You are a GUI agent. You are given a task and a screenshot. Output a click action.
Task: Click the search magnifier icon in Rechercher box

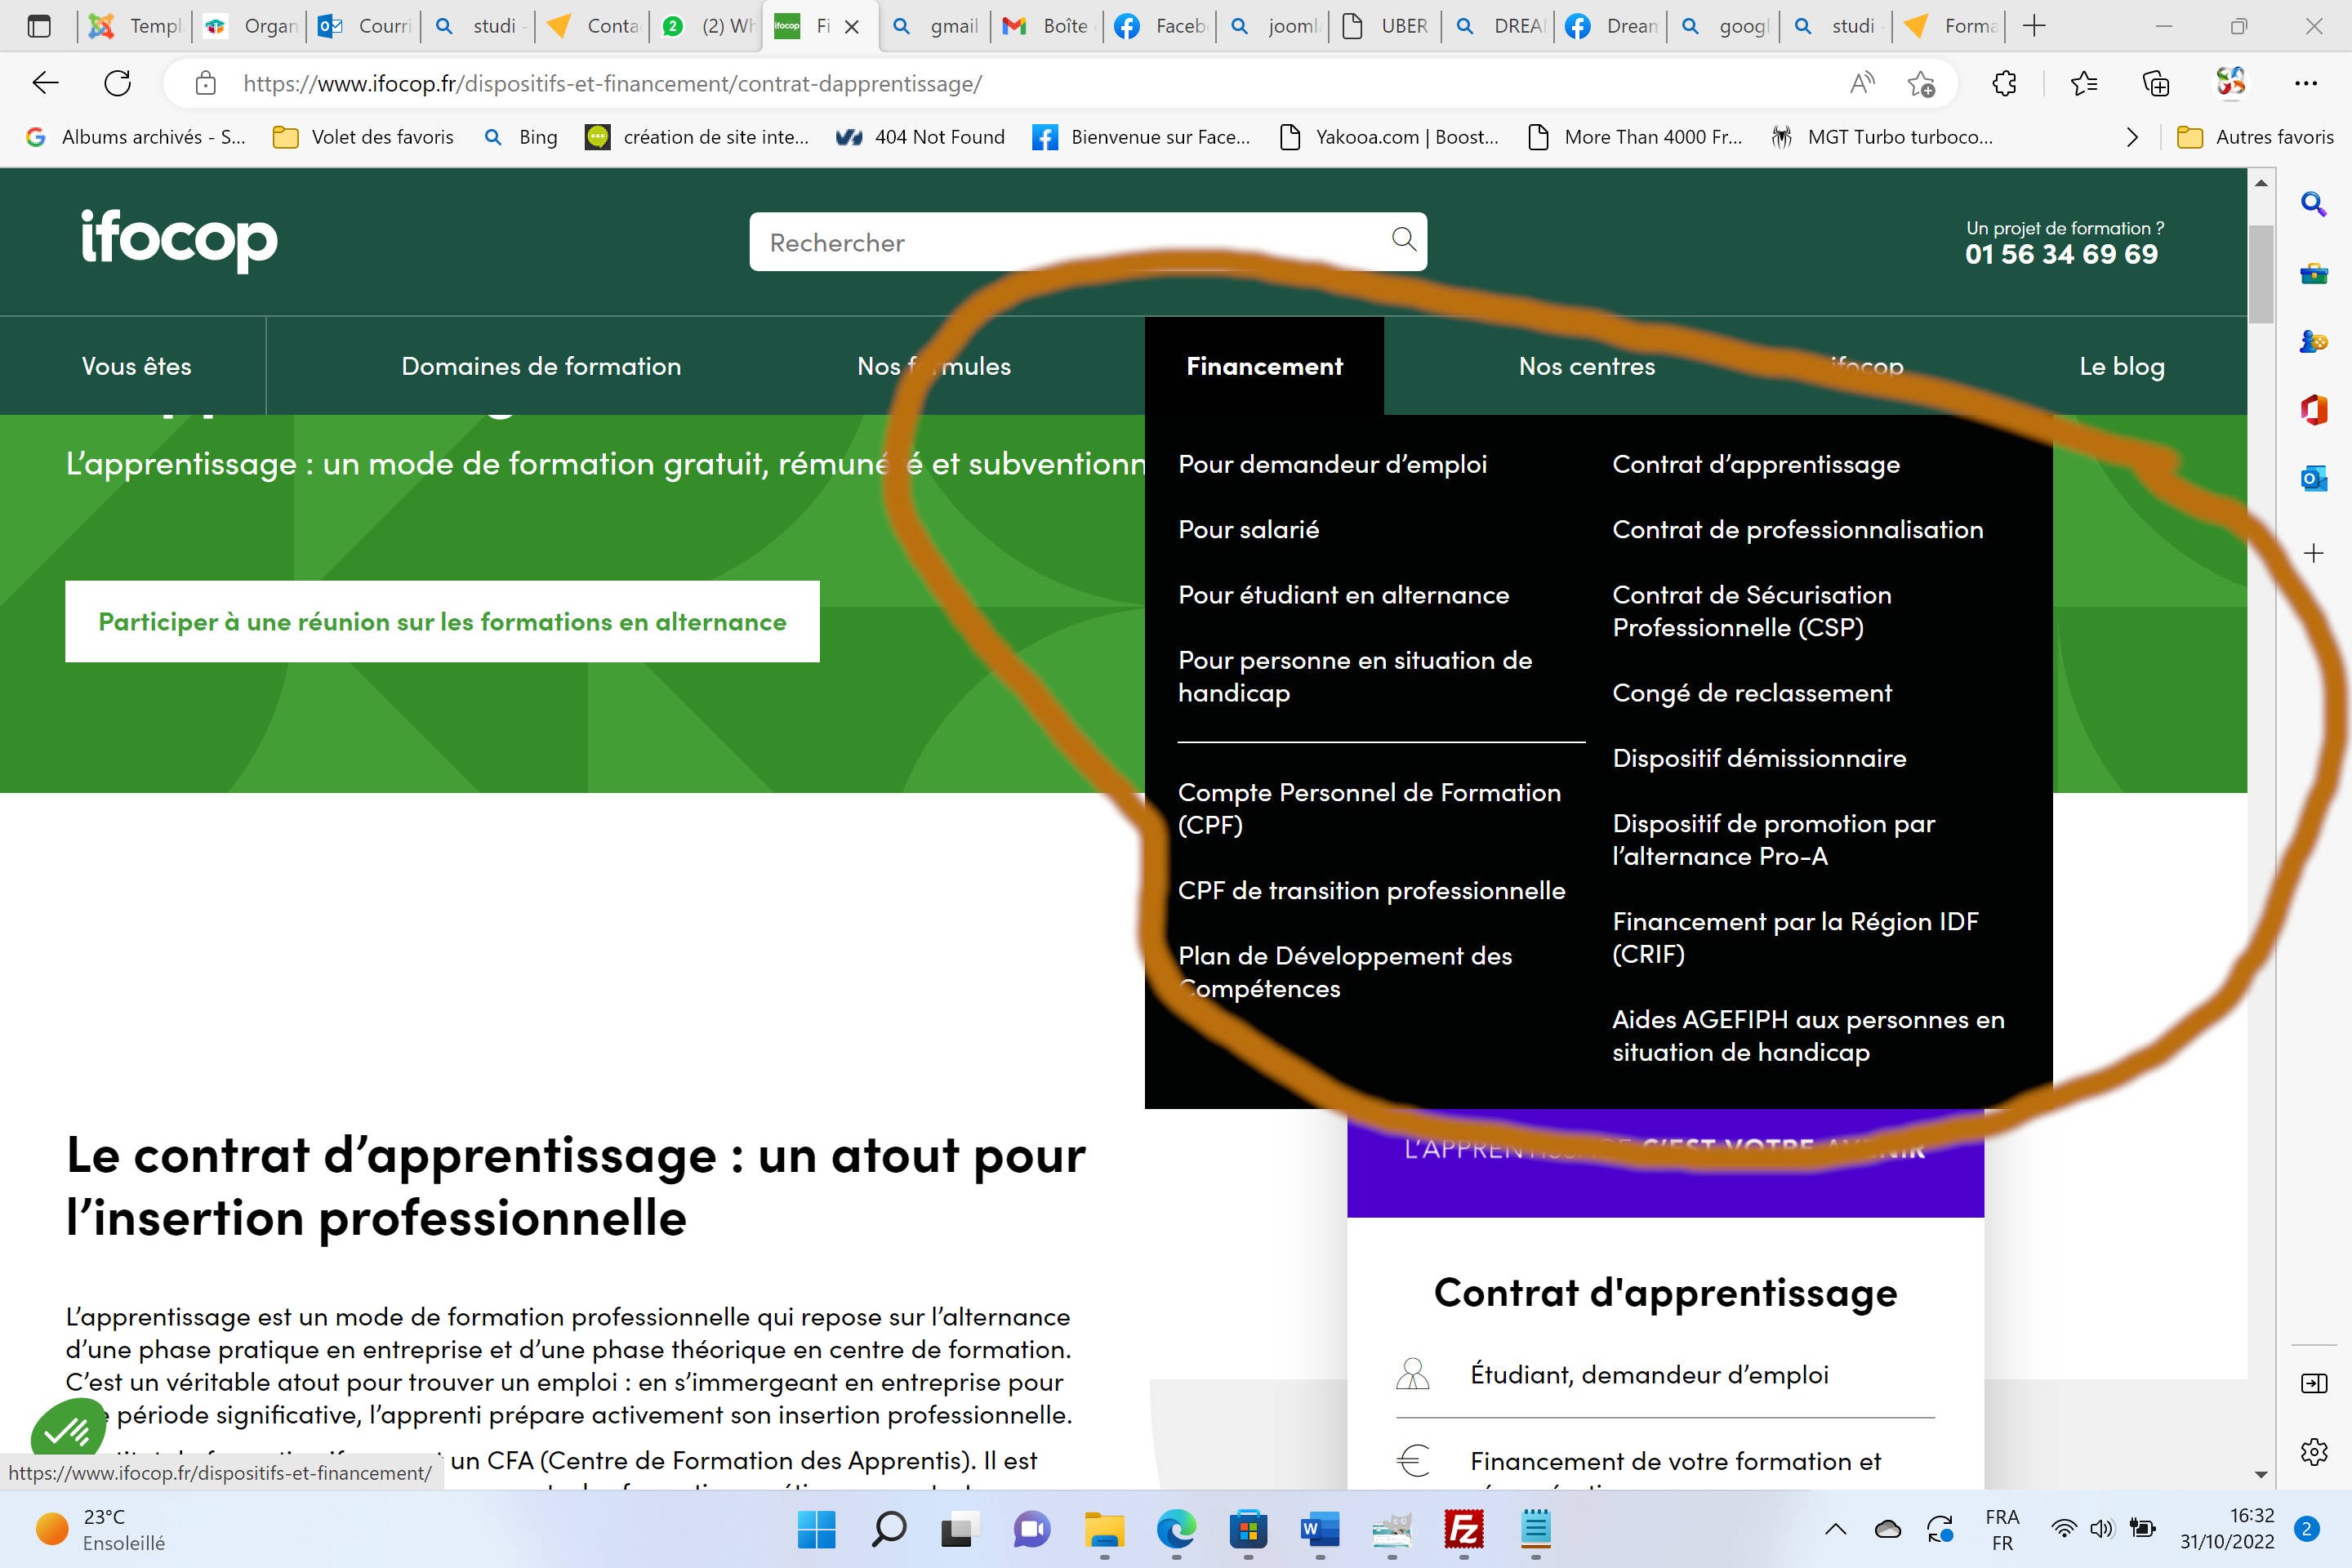[1404, 239]
